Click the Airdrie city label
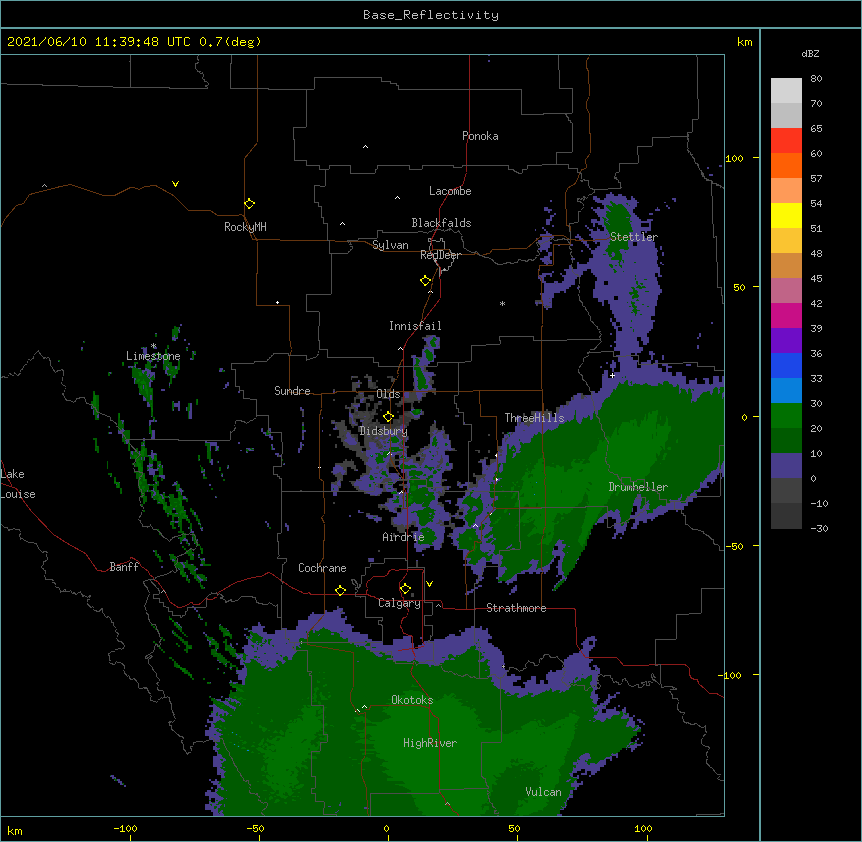Screen dimensions: 862x842 pyautogui.click(x=404, y=537)
